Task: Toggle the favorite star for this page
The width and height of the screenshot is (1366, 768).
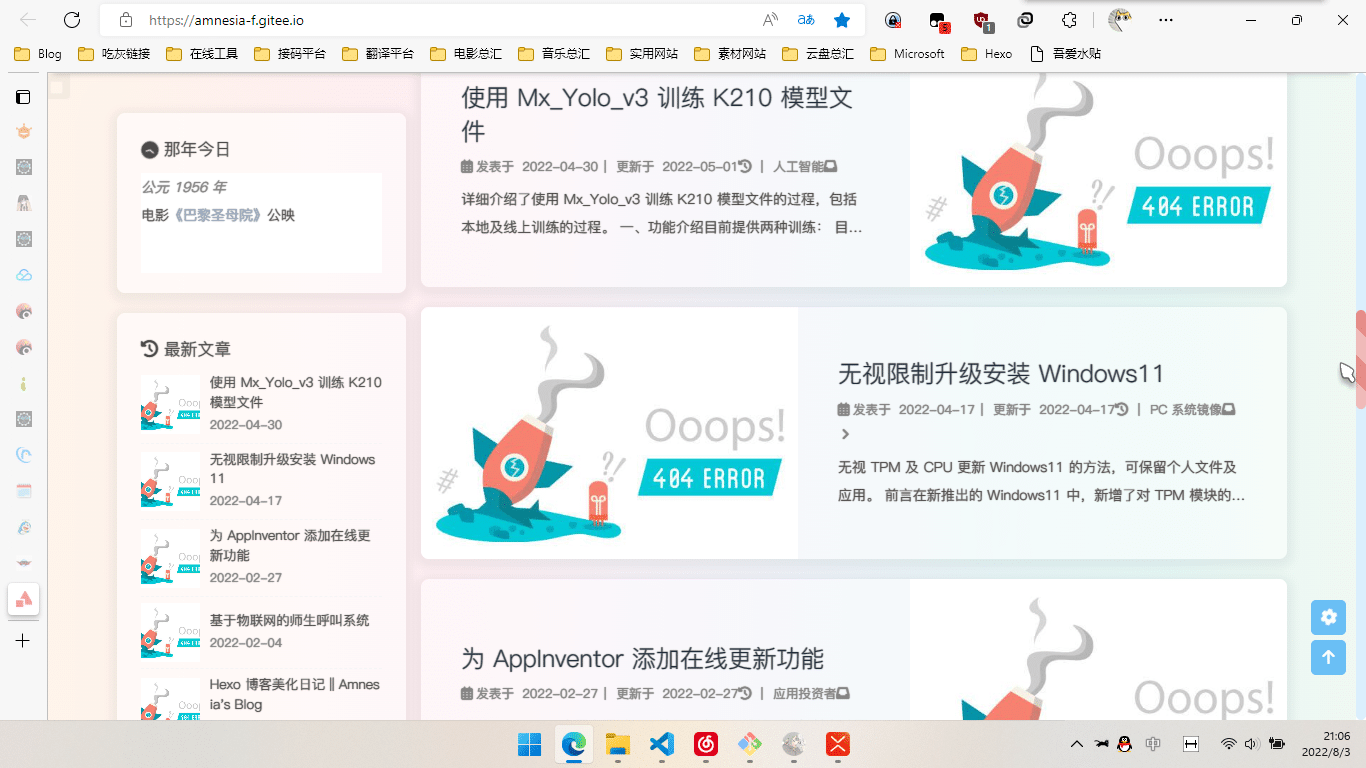Action: [841, 20]
